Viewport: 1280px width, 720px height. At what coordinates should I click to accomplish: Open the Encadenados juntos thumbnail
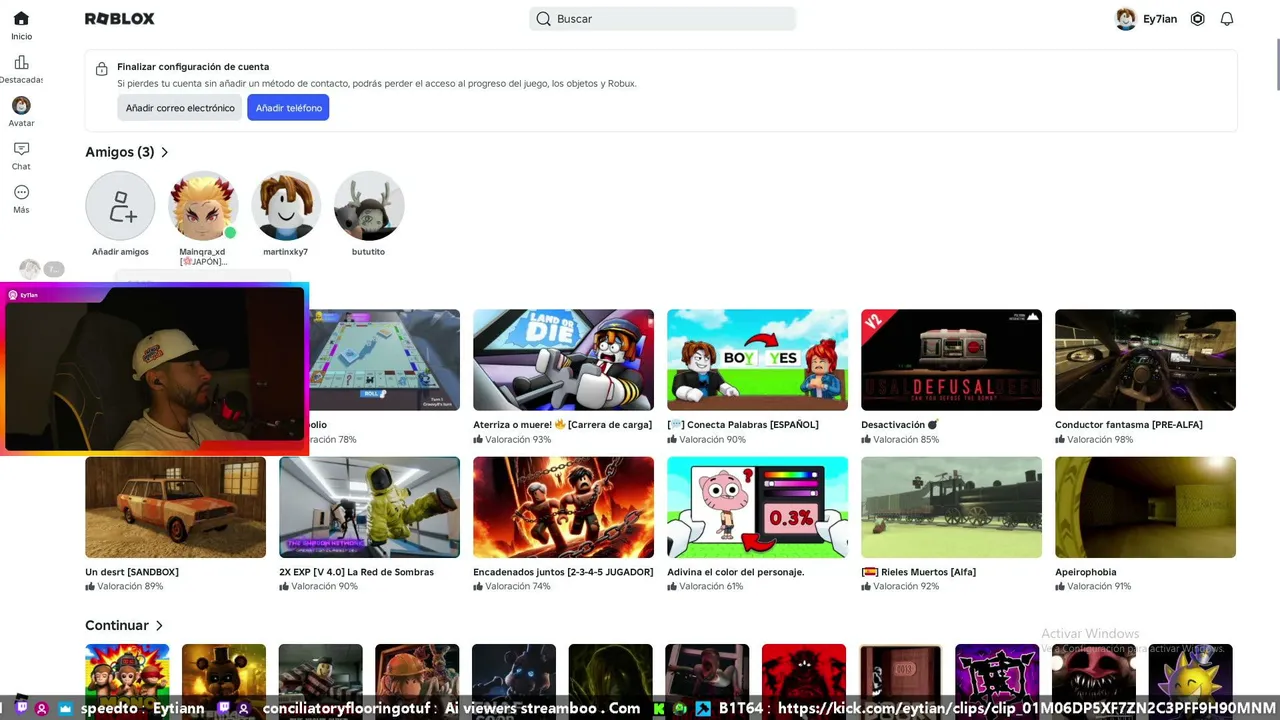[563, 507]
